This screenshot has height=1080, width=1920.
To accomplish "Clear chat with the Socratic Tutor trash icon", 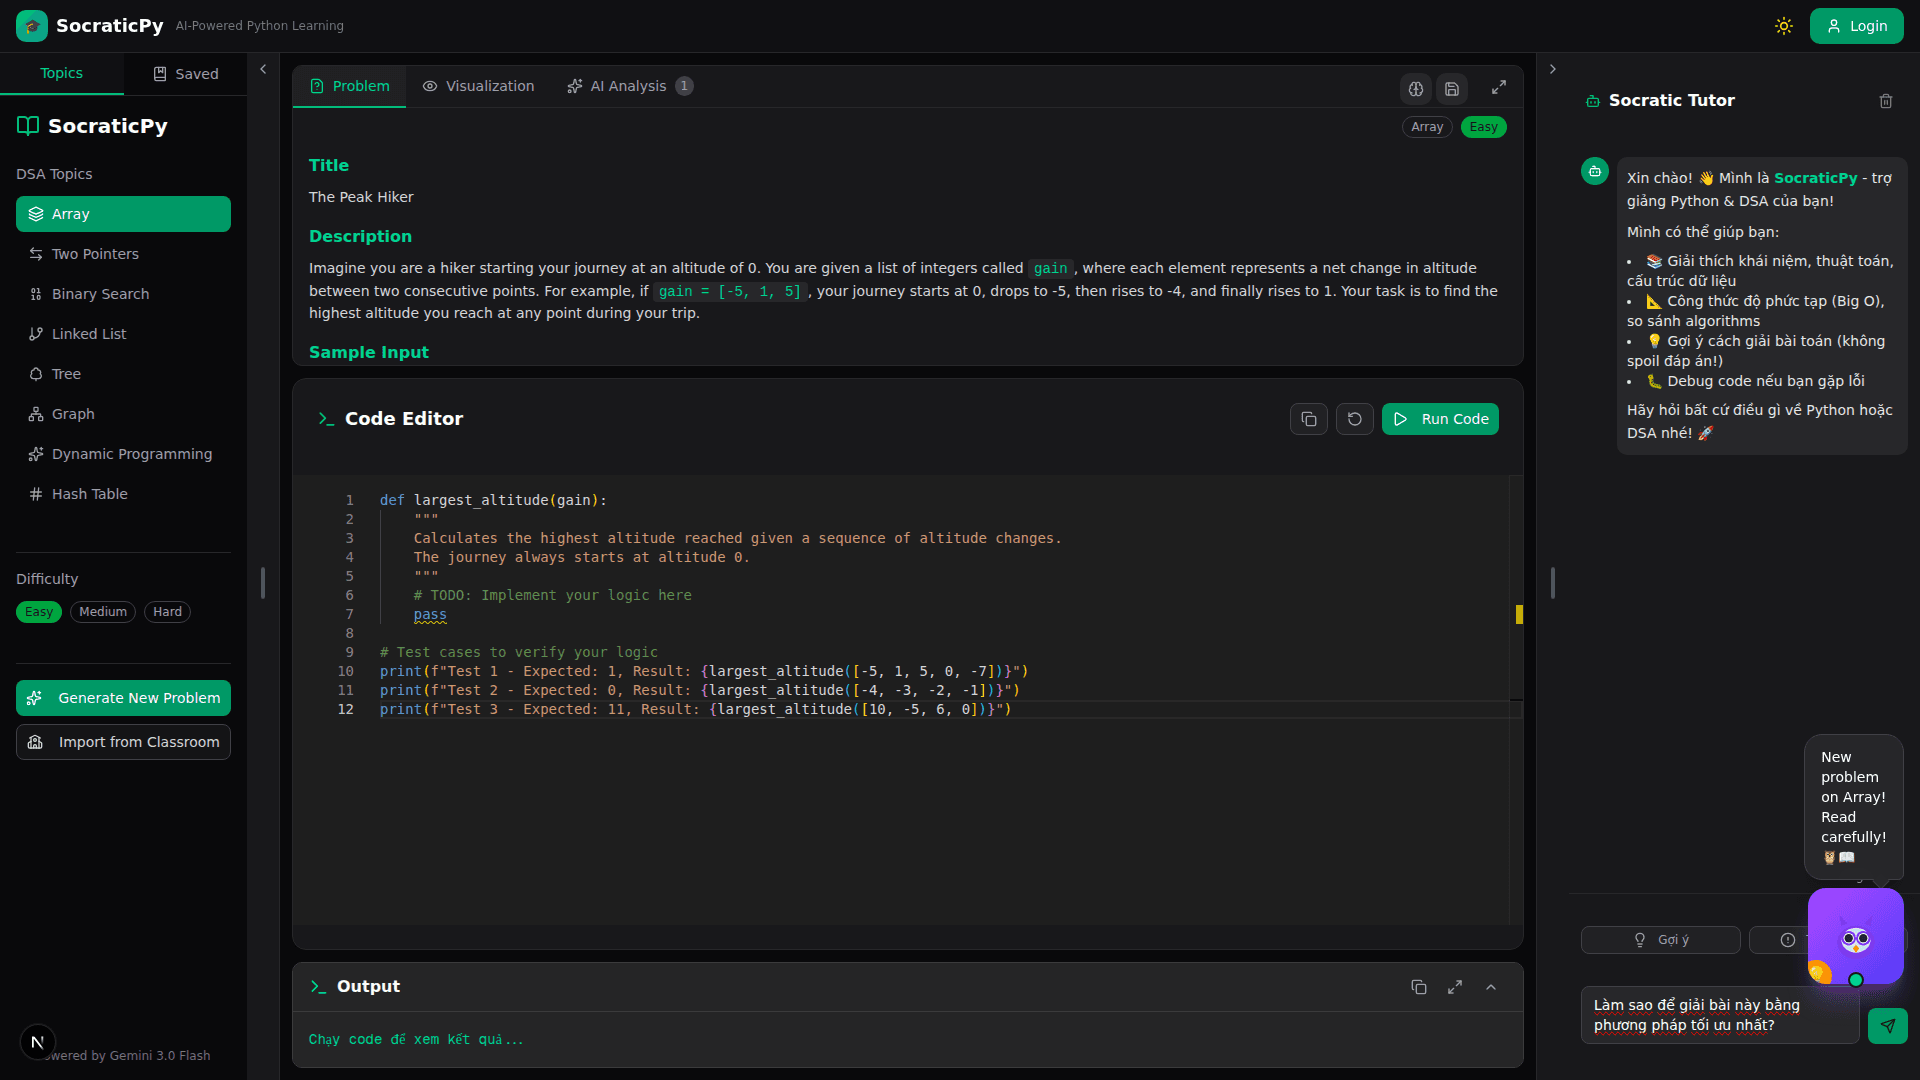I will (1886, 101).
